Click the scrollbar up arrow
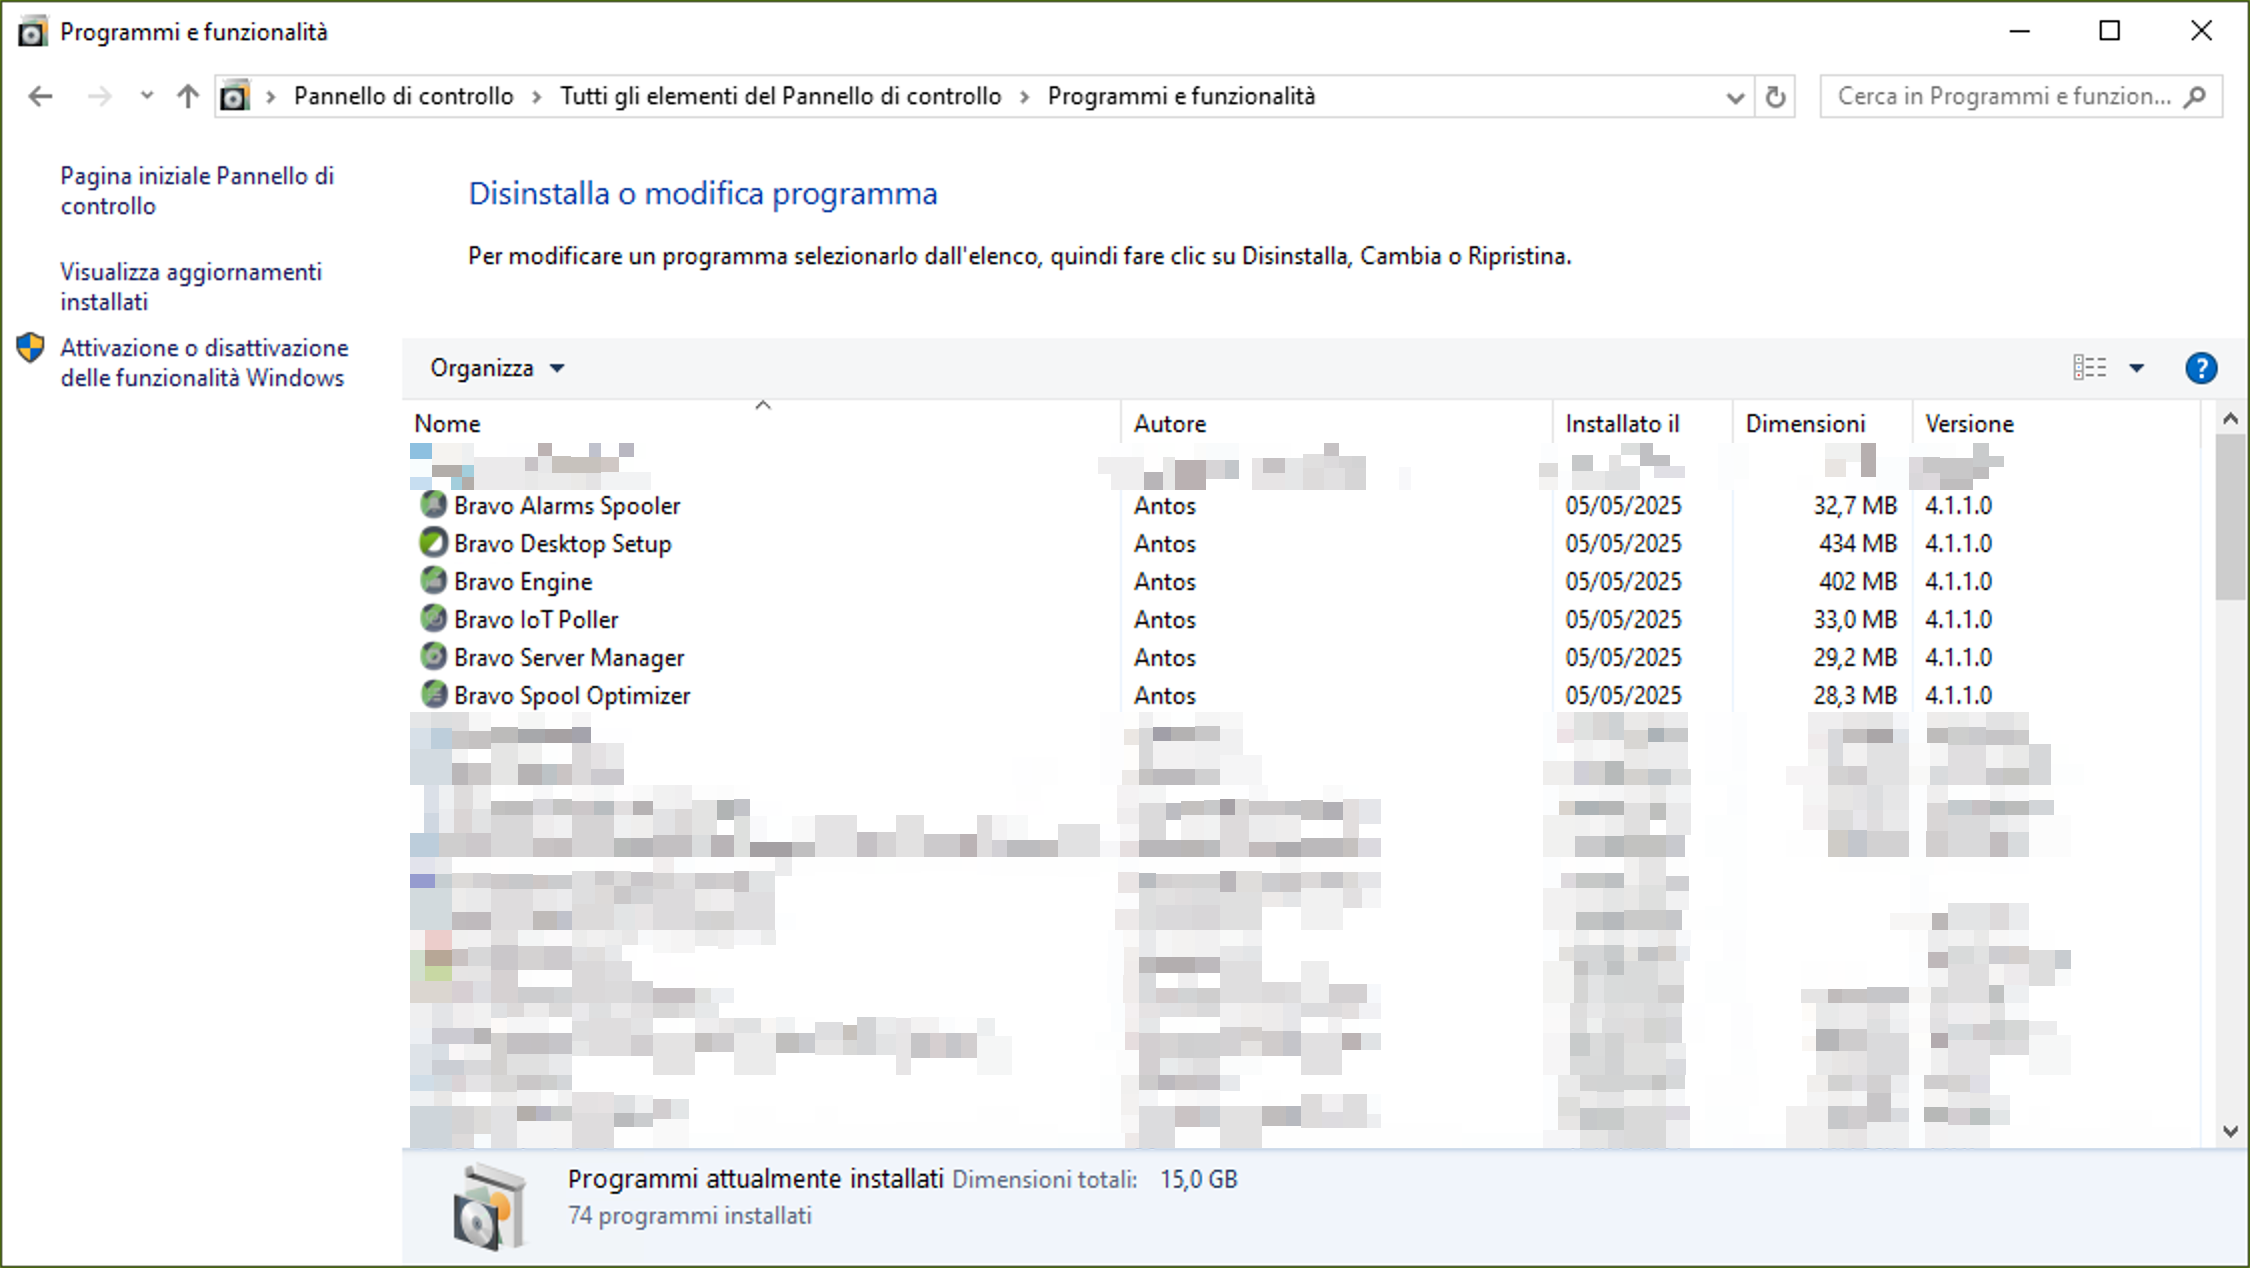 pyautogui.click(x=2230, y=419)
